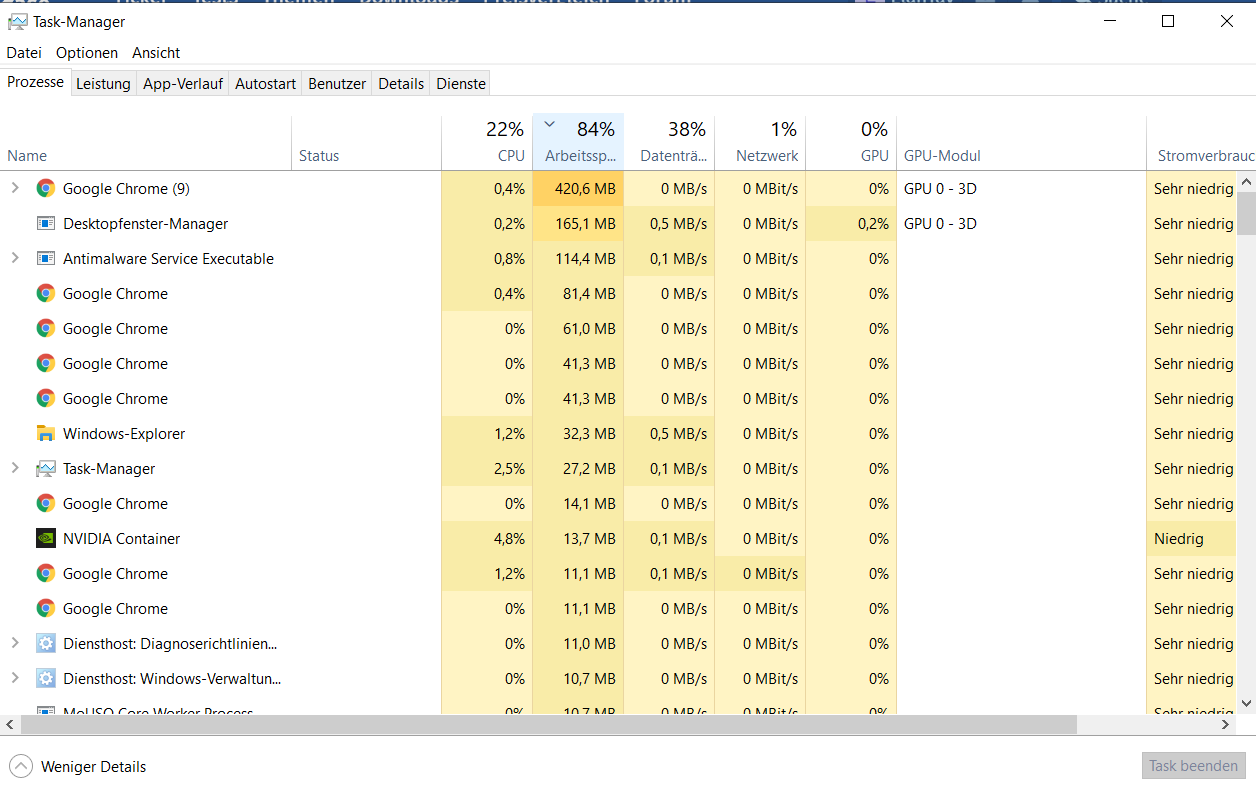This screenshot has width=1256, height=794.
Task: Select the Windows-Explorer process name
Action: pos(124,433)
